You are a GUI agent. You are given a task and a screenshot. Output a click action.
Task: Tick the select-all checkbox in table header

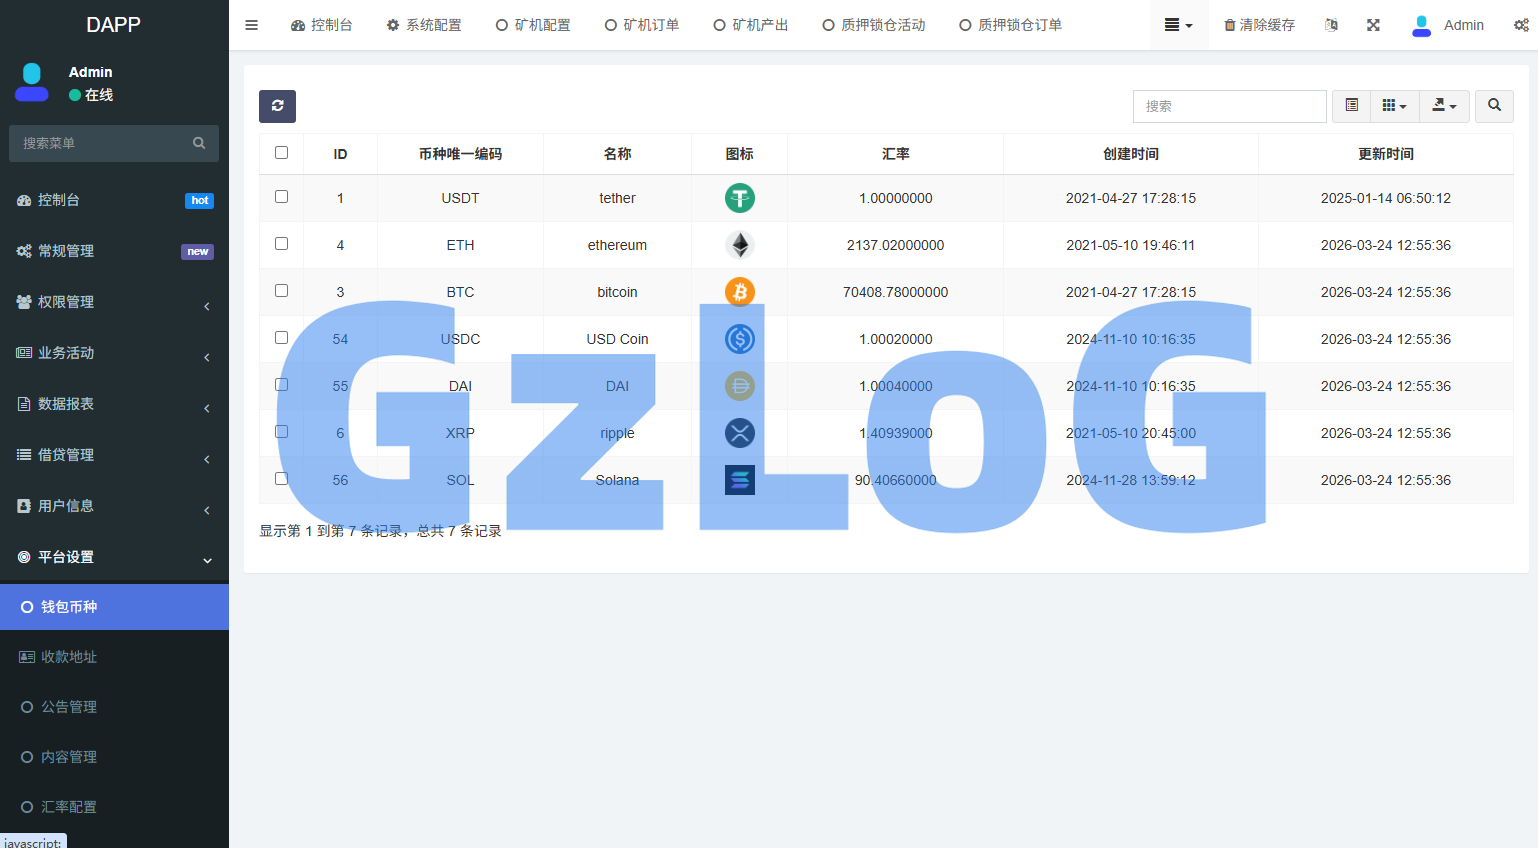click(281, 152)
